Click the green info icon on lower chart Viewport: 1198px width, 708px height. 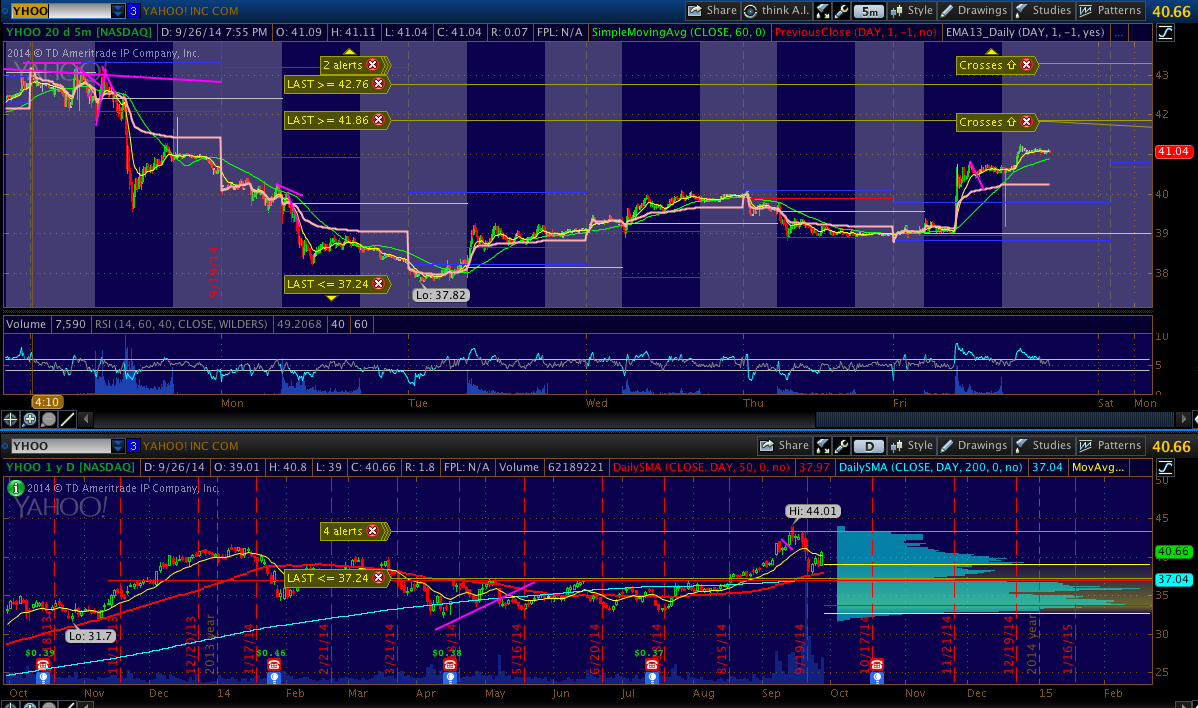point(15,488)
